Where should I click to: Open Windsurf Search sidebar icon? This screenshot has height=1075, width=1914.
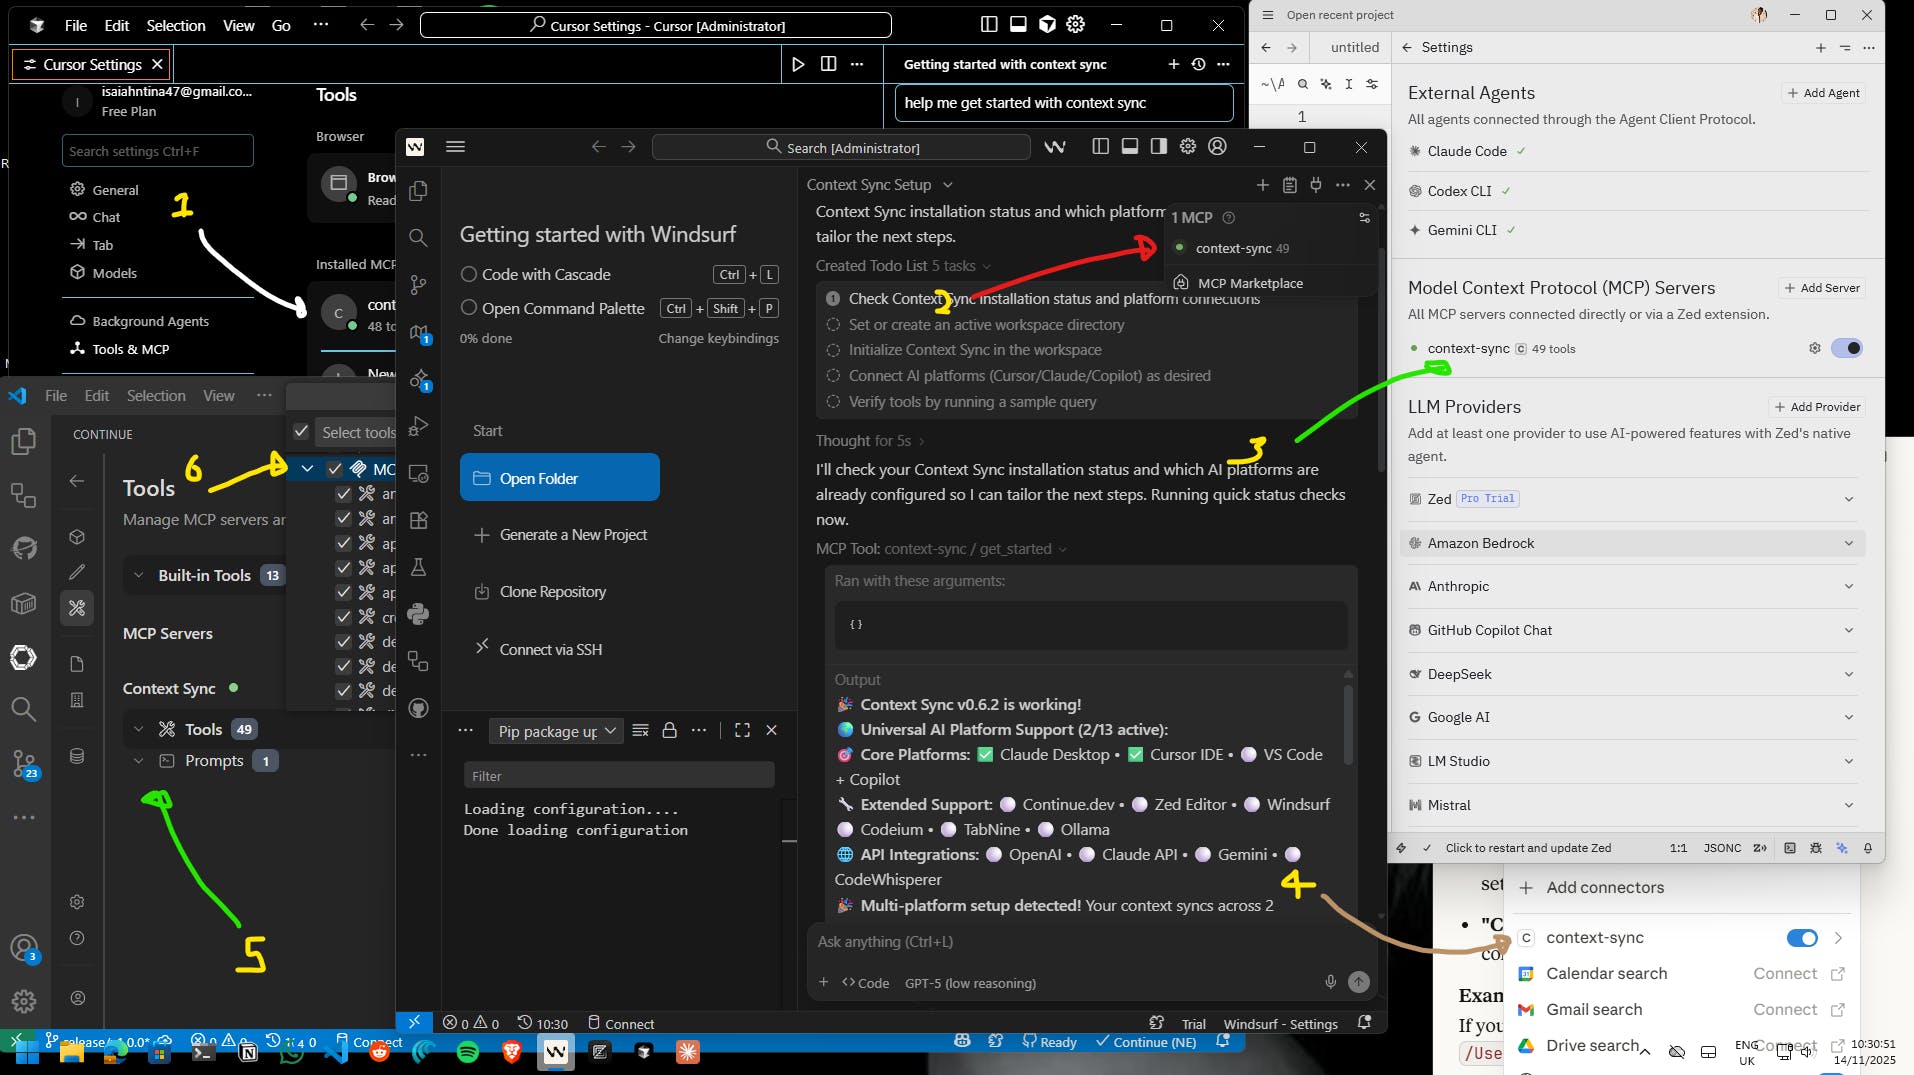point(419,237)
